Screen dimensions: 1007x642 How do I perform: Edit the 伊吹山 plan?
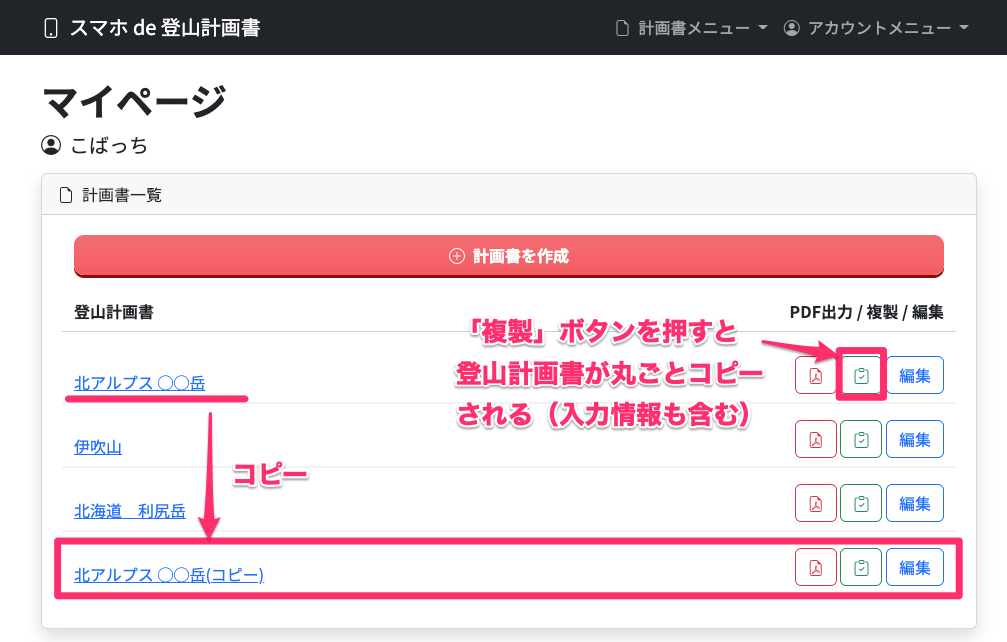(x=915, y=439)
